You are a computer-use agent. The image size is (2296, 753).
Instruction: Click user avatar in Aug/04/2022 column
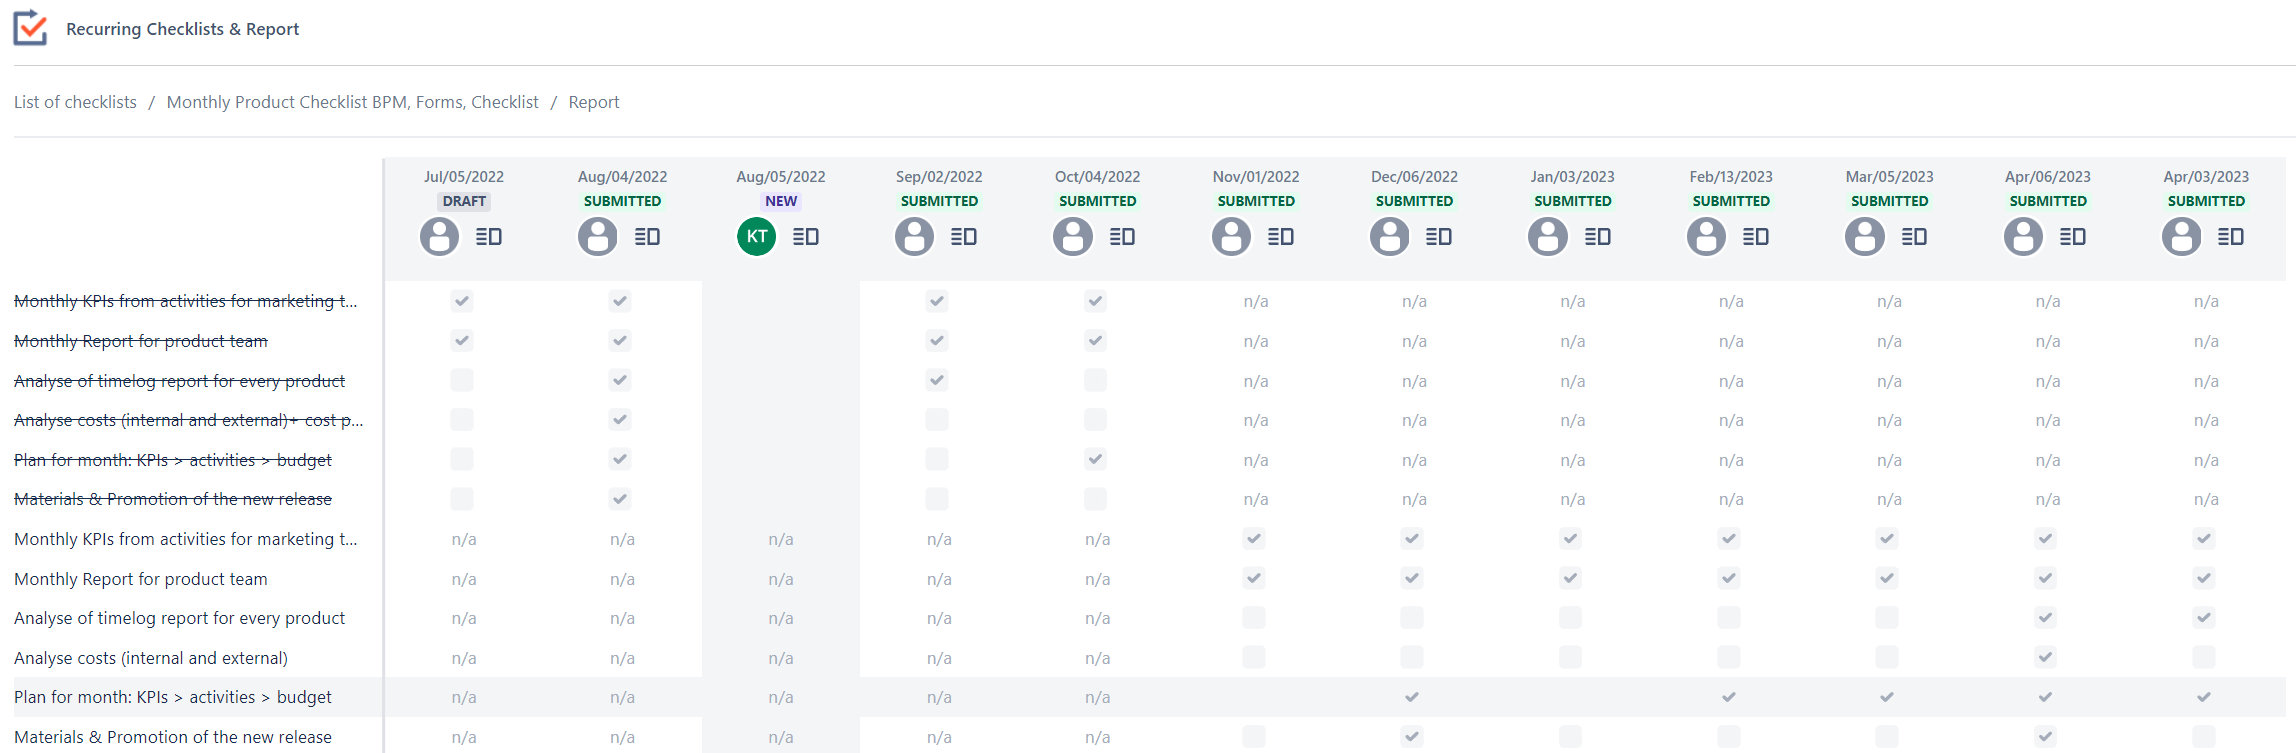pyautogui.click(x=598, y=237)
